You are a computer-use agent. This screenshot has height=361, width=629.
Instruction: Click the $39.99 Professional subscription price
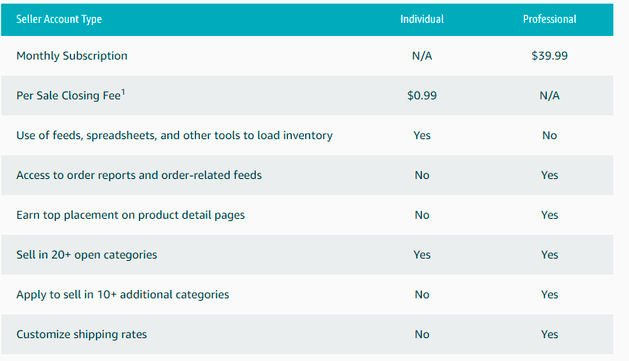[x=550, y=56]
